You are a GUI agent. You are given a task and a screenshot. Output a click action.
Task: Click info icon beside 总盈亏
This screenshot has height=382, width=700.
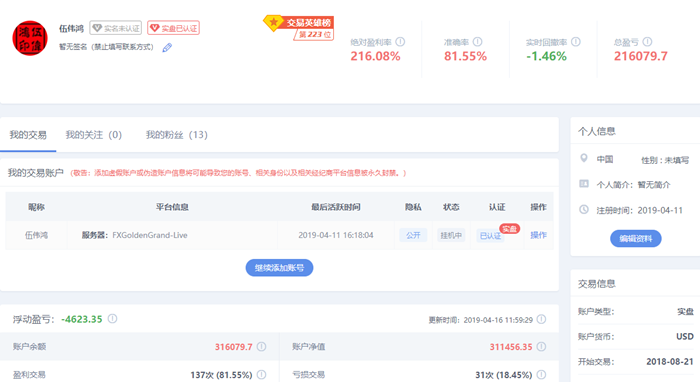coord(647,42)
